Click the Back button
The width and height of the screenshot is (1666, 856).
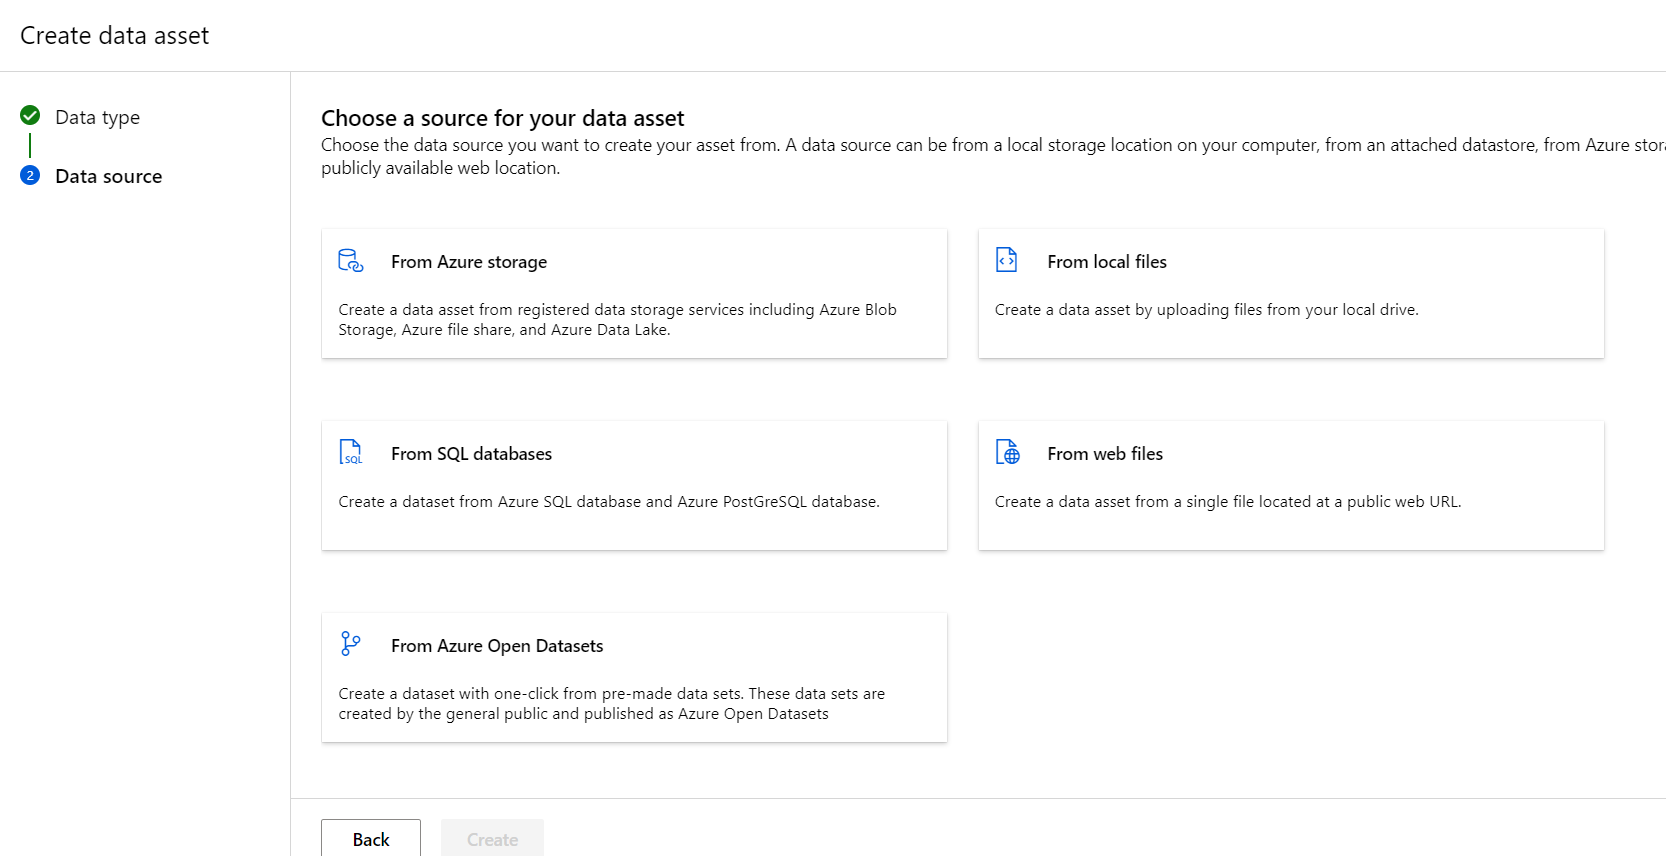(x=371, y=839)
